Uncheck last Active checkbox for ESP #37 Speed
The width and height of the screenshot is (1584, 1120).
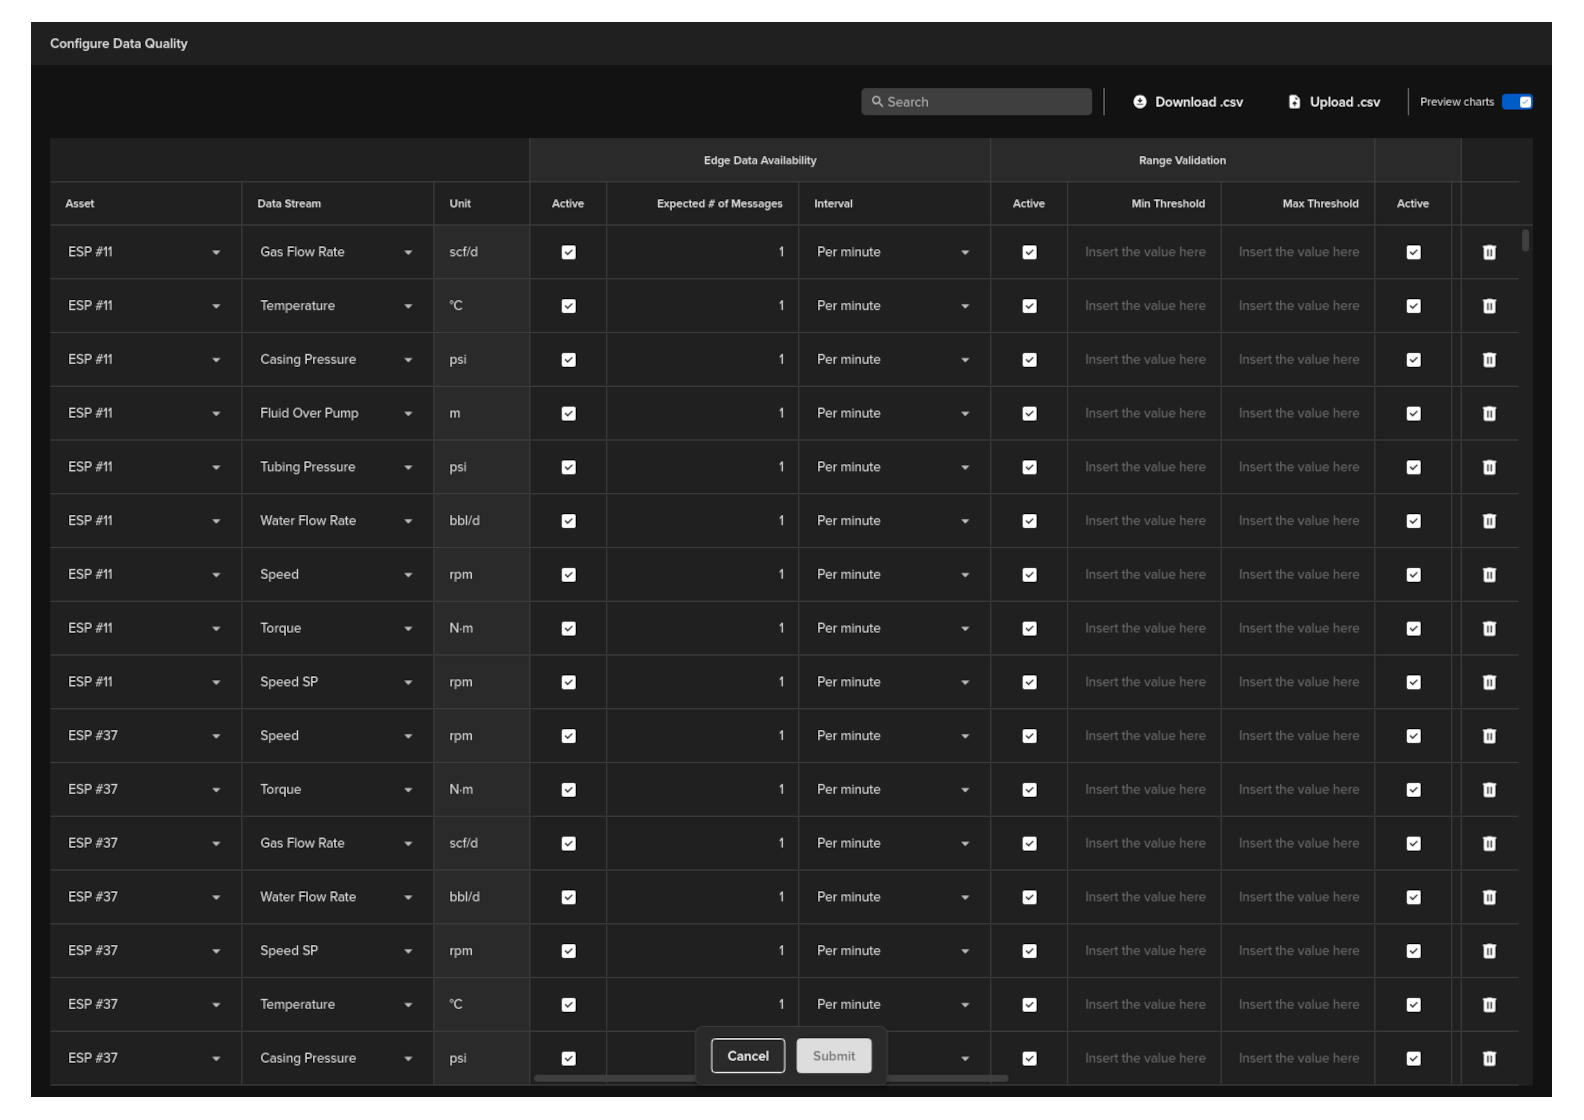tap(1413, 736)
